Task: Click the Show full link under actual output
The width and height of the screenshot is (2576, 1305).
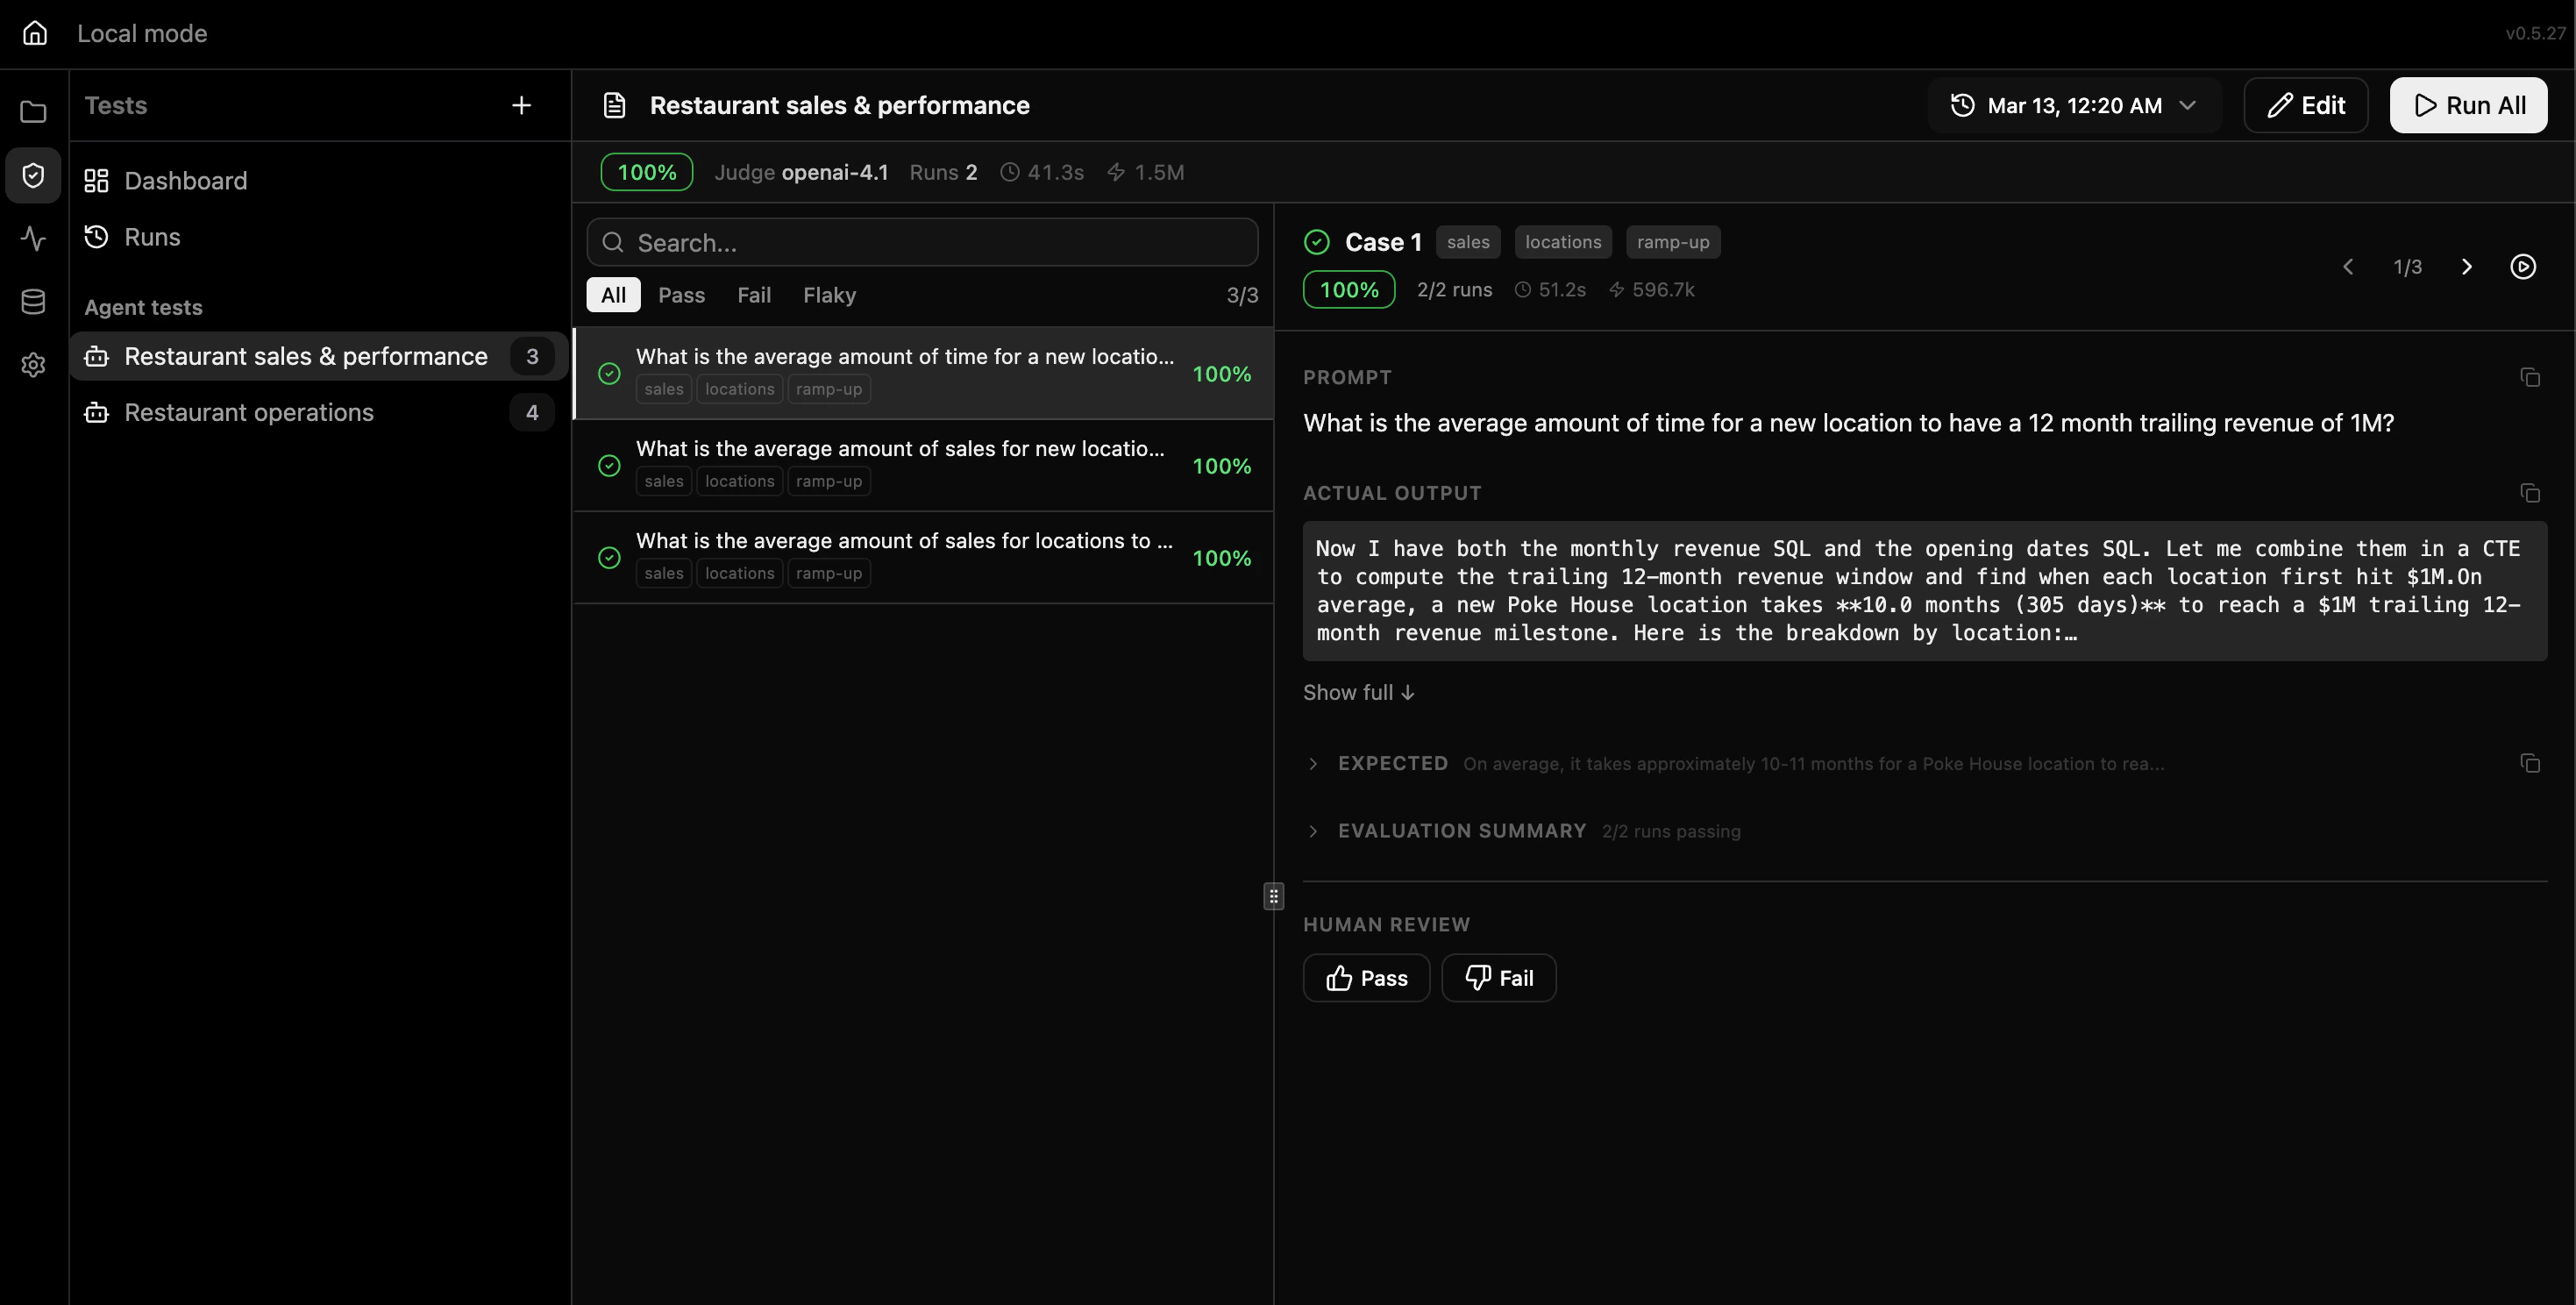Action: click(x=1357, y=692)
